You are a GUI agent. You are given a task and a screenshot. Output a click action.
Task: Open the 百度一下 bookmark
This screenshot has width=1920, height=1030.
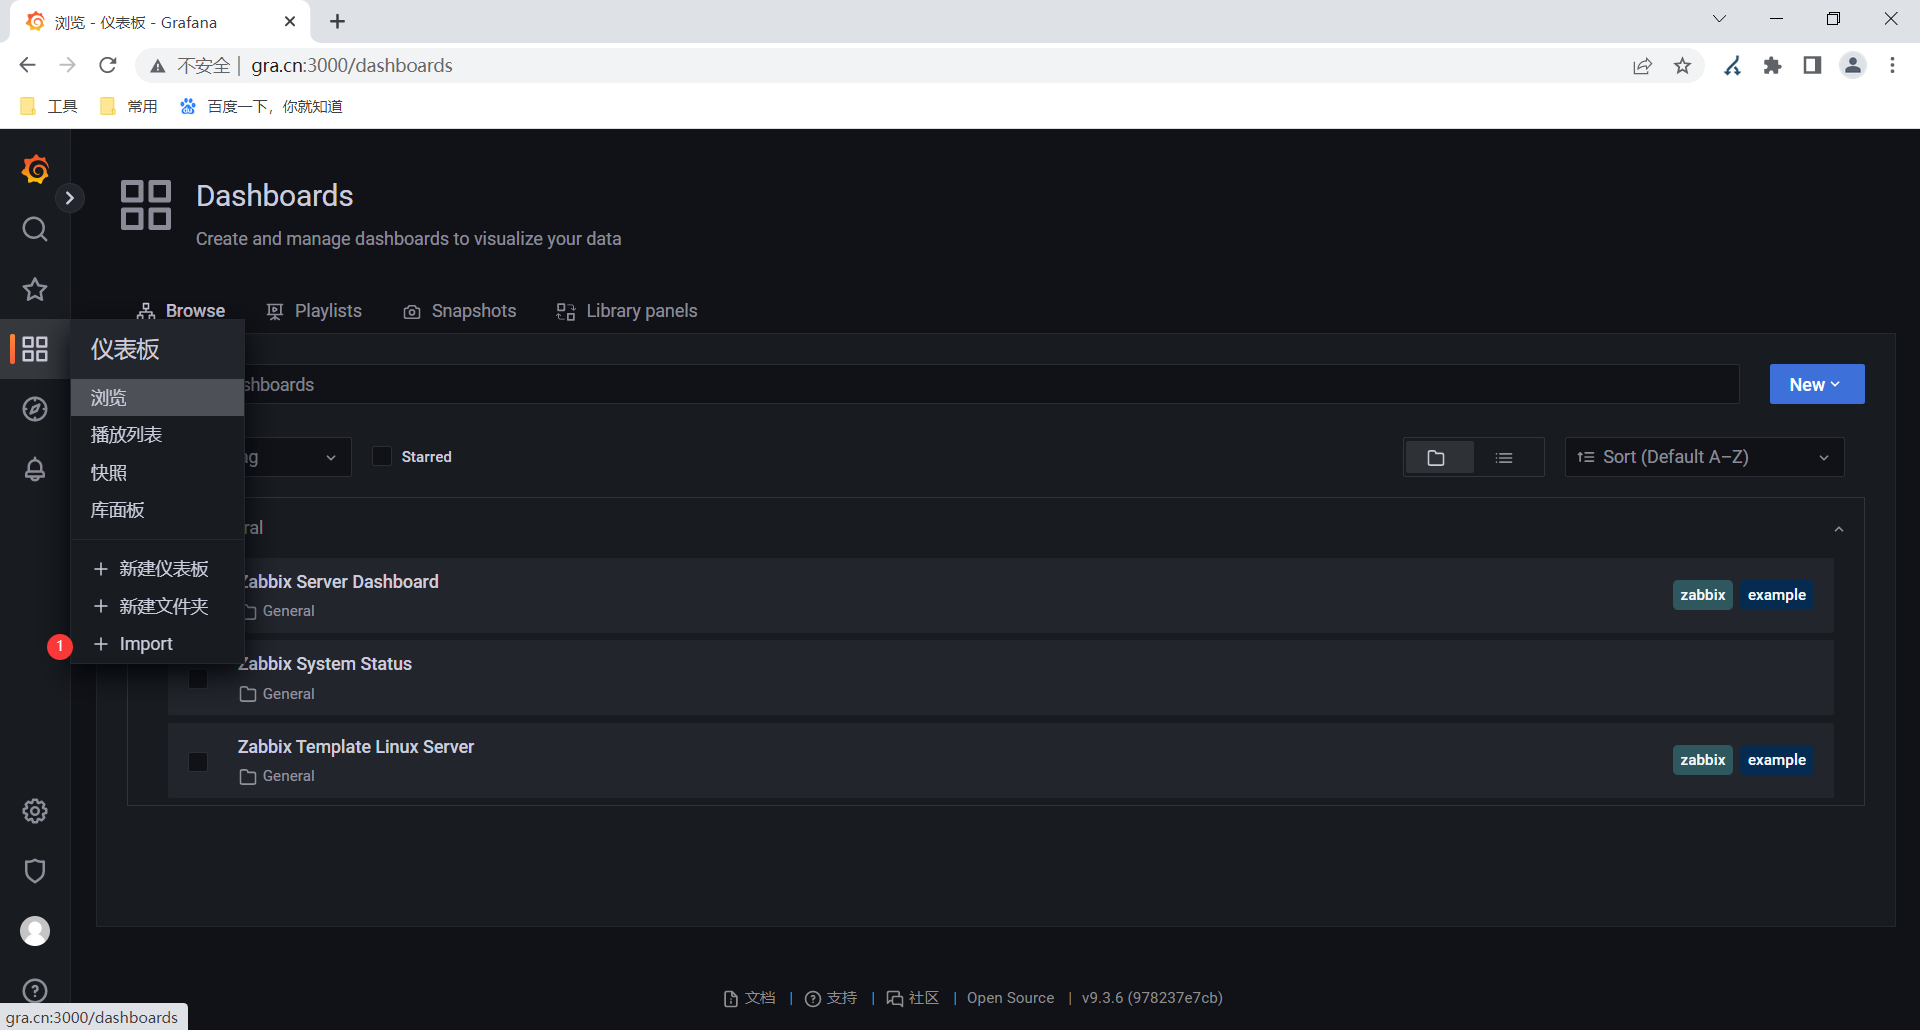[261, 106]
